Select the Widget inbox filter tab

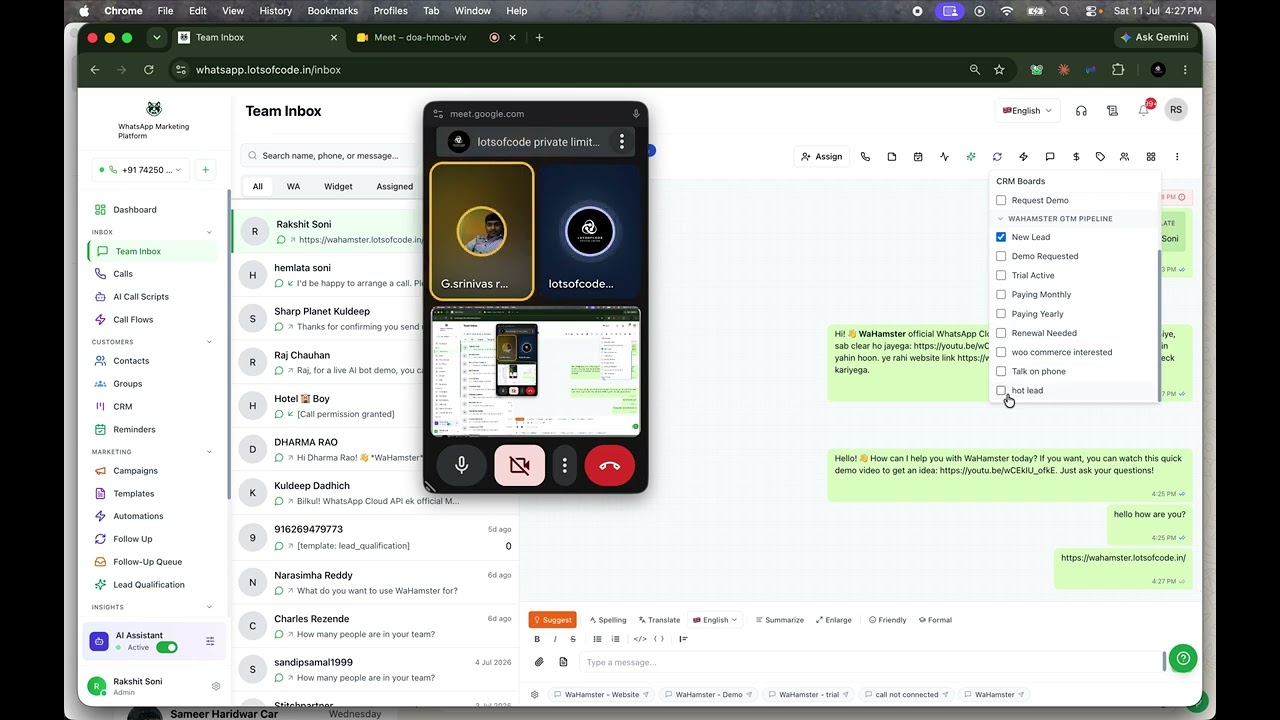(x=338, y=186)
